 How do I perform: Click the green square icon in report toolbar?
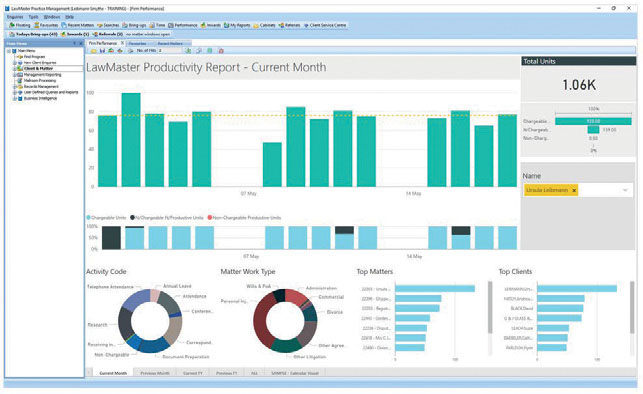(210, 51)
